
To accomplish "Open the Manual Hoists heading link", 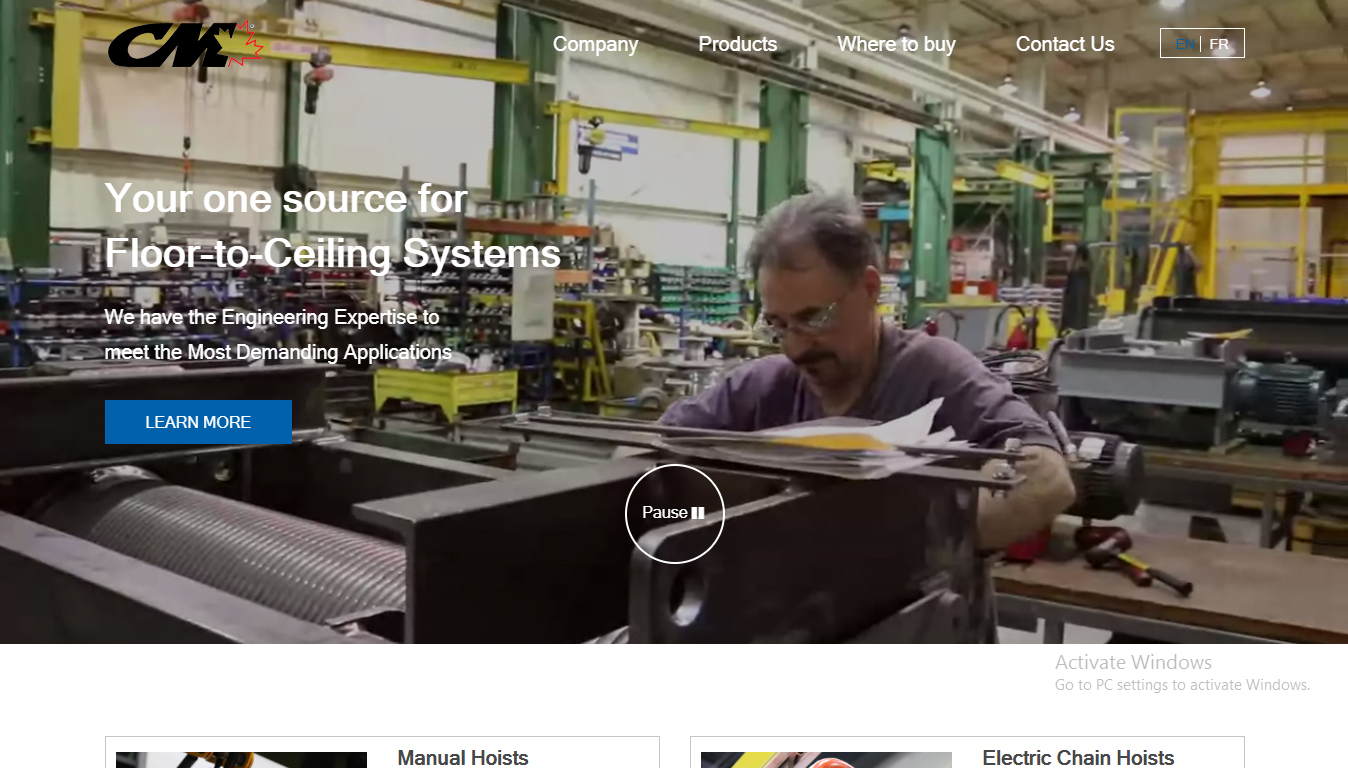I will pyautogui.click(x=463, y=757).
